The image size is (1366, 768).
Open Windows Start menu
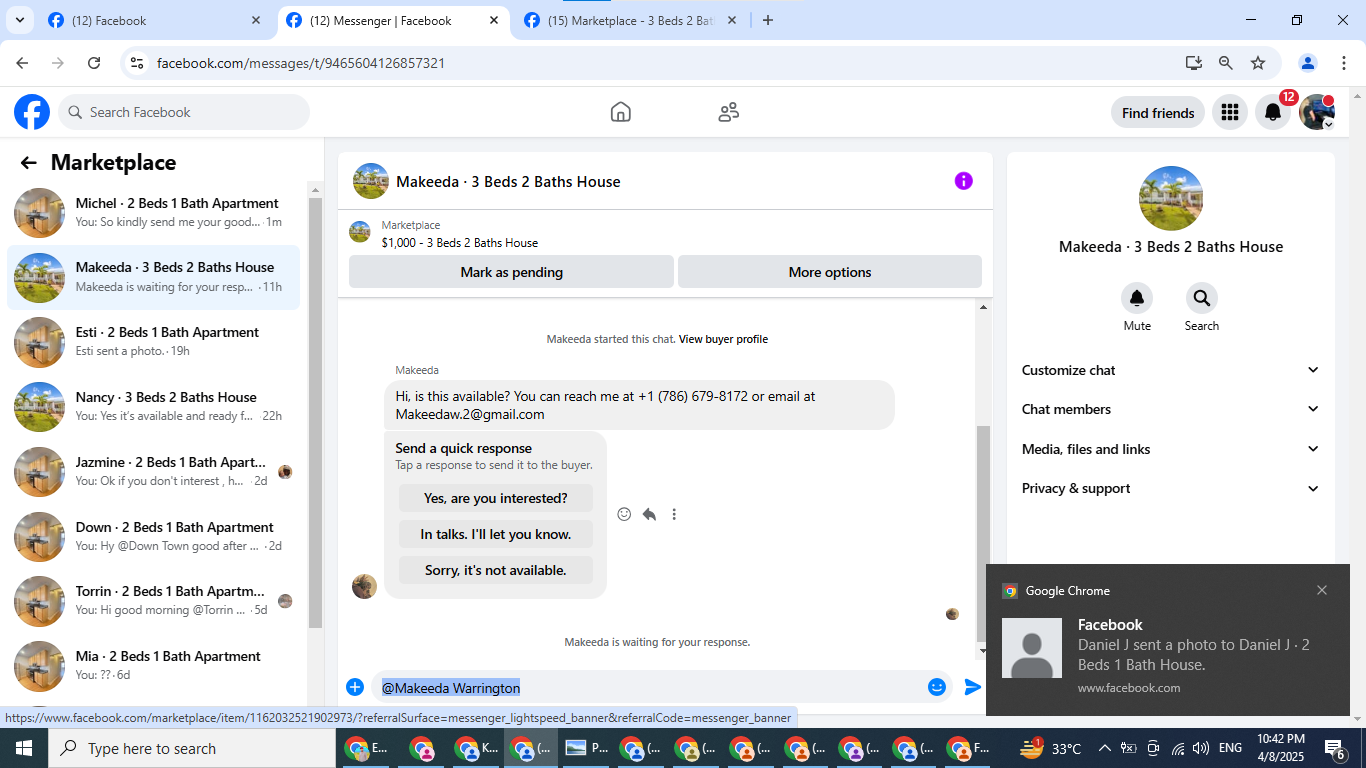[x=24, y=748]
